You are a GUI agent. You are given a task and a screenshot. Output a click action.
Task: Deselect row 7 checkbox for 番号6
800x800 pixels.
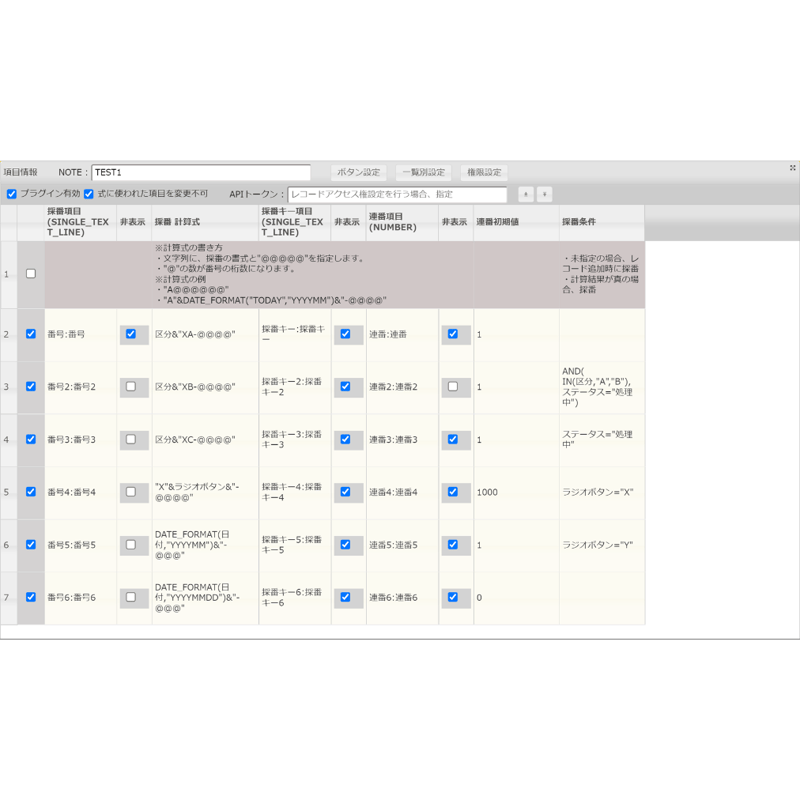[31, 597]
